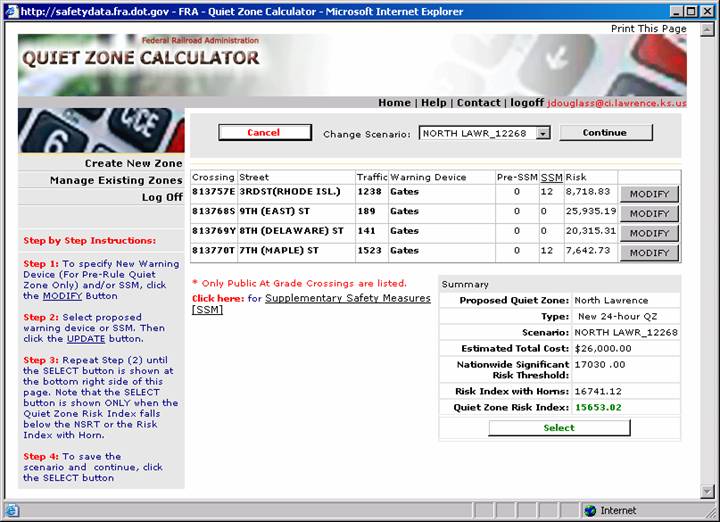This screenshot has width=720, height=522.
Task: Open the Supplementary Safety Measures link
Action: point(347,298)
